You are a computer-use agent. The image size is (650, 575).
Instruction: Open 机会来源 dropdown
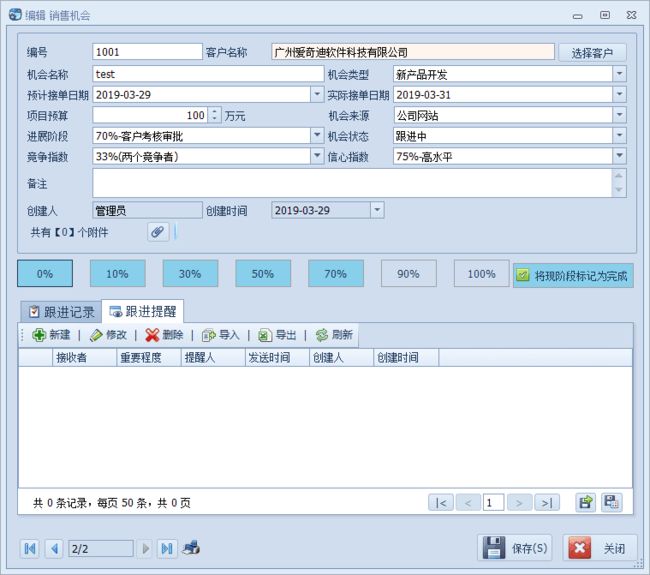pos(619,115)
